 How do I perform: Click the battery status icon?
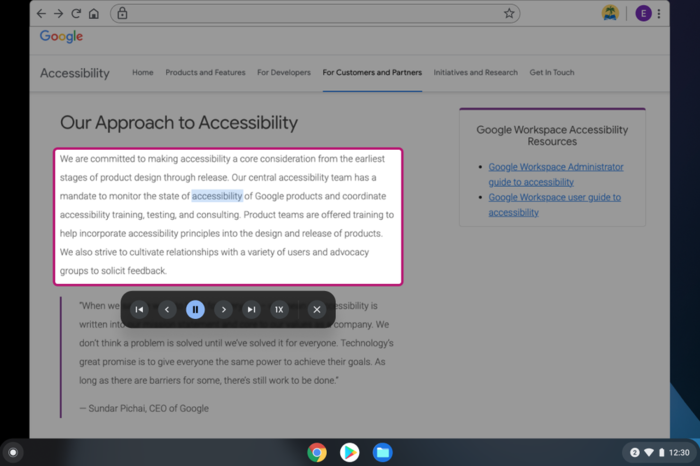coord(662,453)
